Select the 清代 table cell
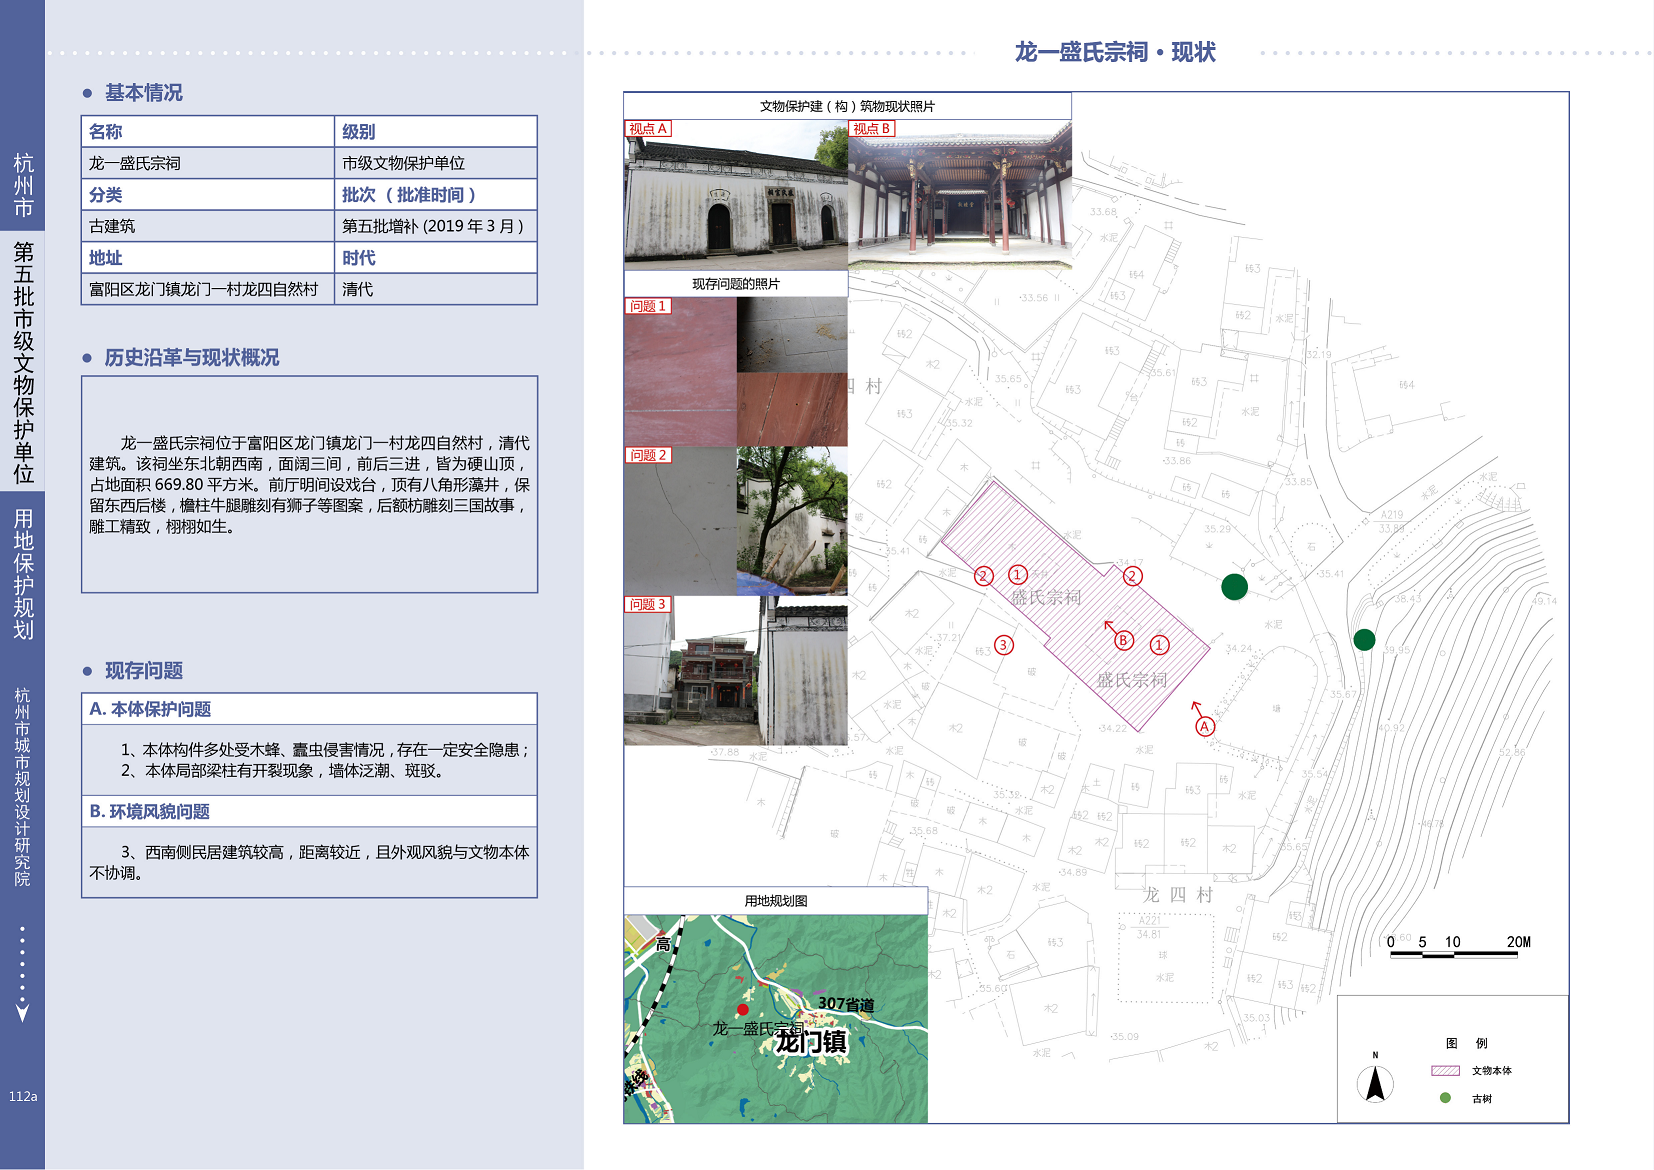Screen dimensions: 1654x1170 (436, 289)
